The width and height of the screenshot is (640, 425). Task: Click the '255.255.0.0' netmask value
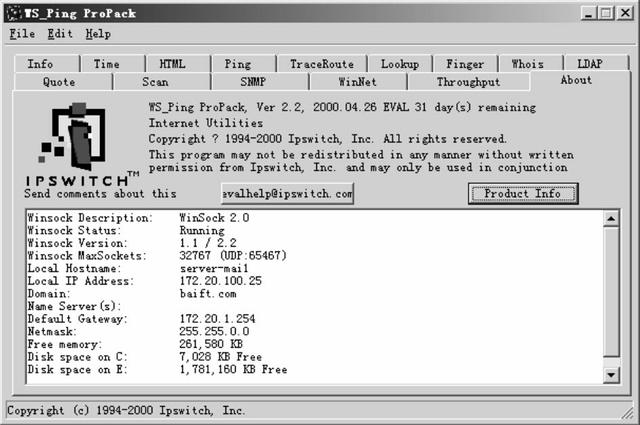tap(214, 332)
